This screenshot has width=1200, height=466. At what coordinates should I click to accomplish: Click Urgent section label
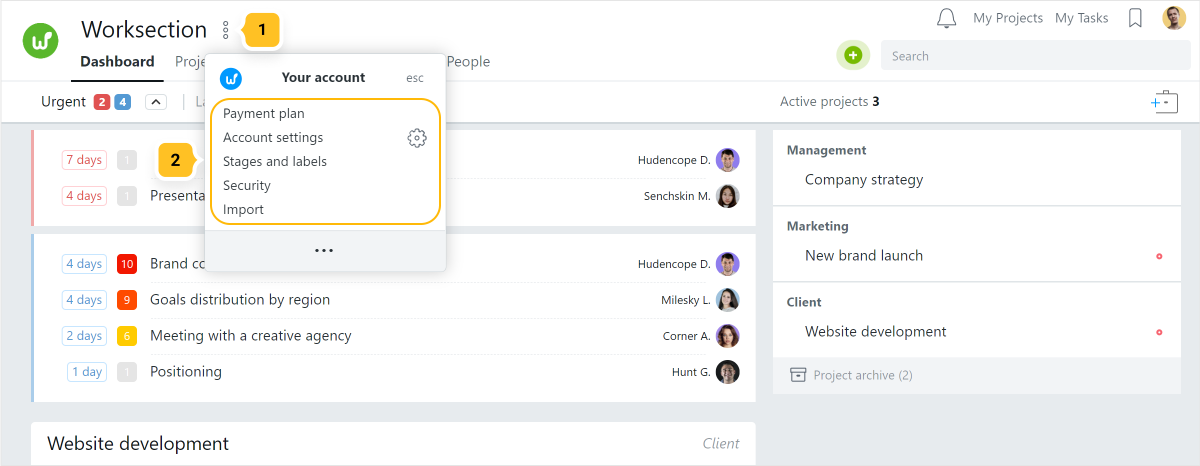click(64, 102)
